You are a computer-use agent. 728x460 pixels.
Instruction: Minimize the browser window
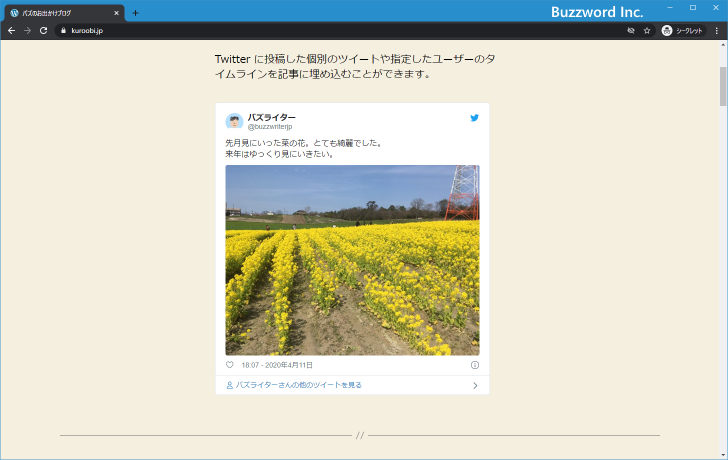tap(670, 8)
